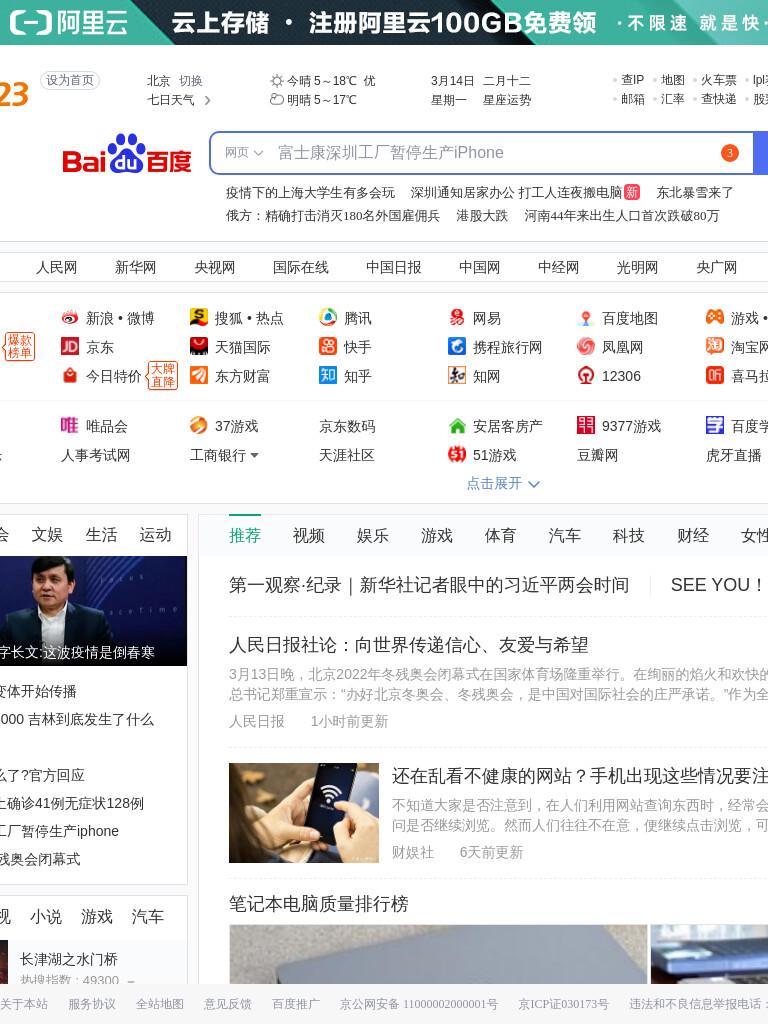This screenshot has width=768, height=1024.
Task: Open the Sina Weibo icon link
Action: click(x=70, y=318)
